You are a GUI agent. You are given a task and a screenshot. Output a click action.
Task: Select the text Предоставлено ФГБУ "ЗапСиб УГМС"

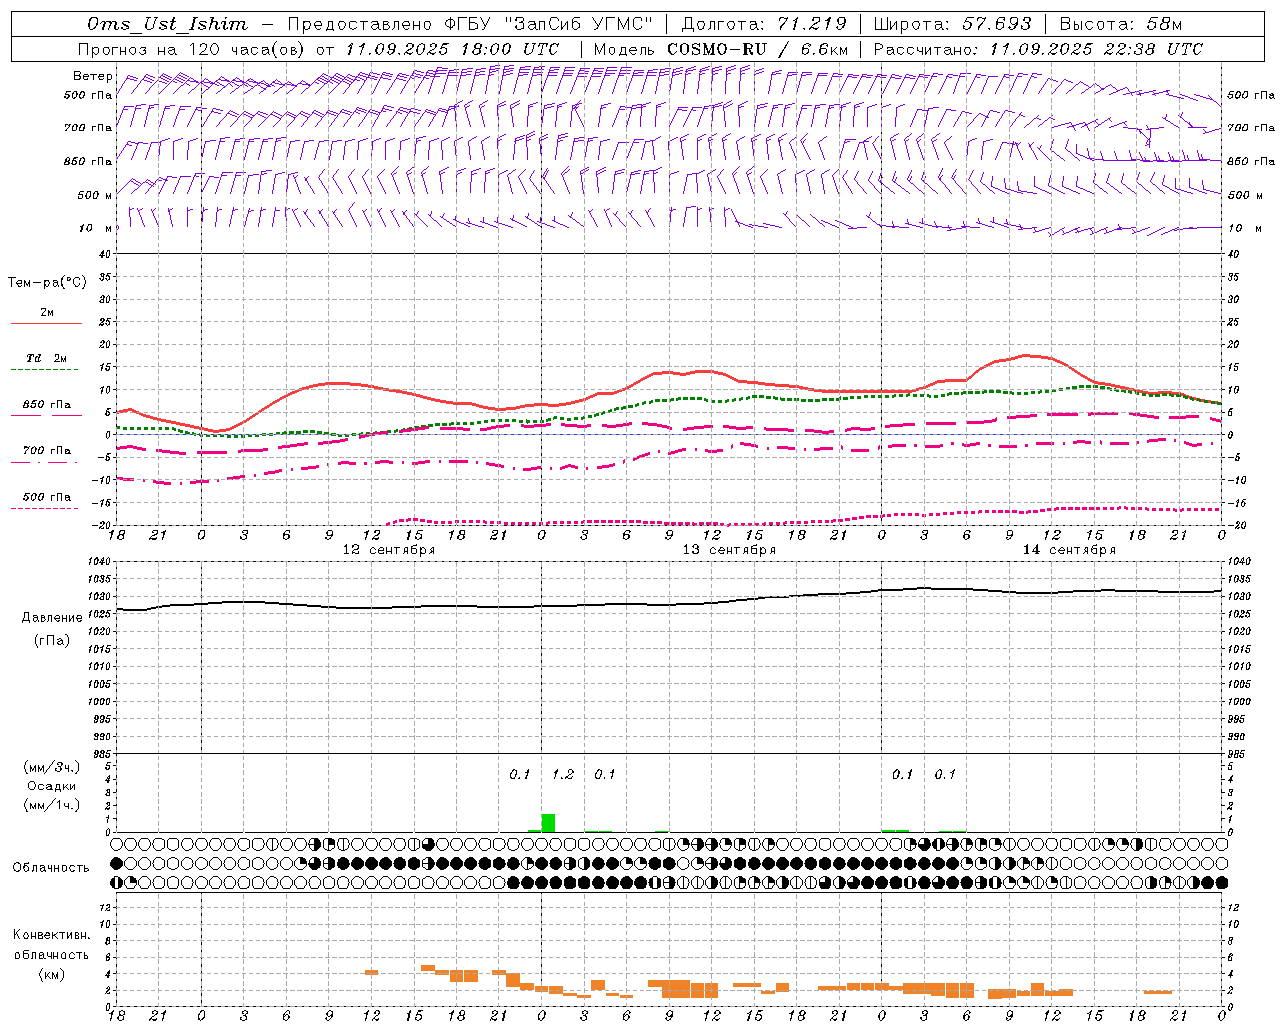[470, 24]
